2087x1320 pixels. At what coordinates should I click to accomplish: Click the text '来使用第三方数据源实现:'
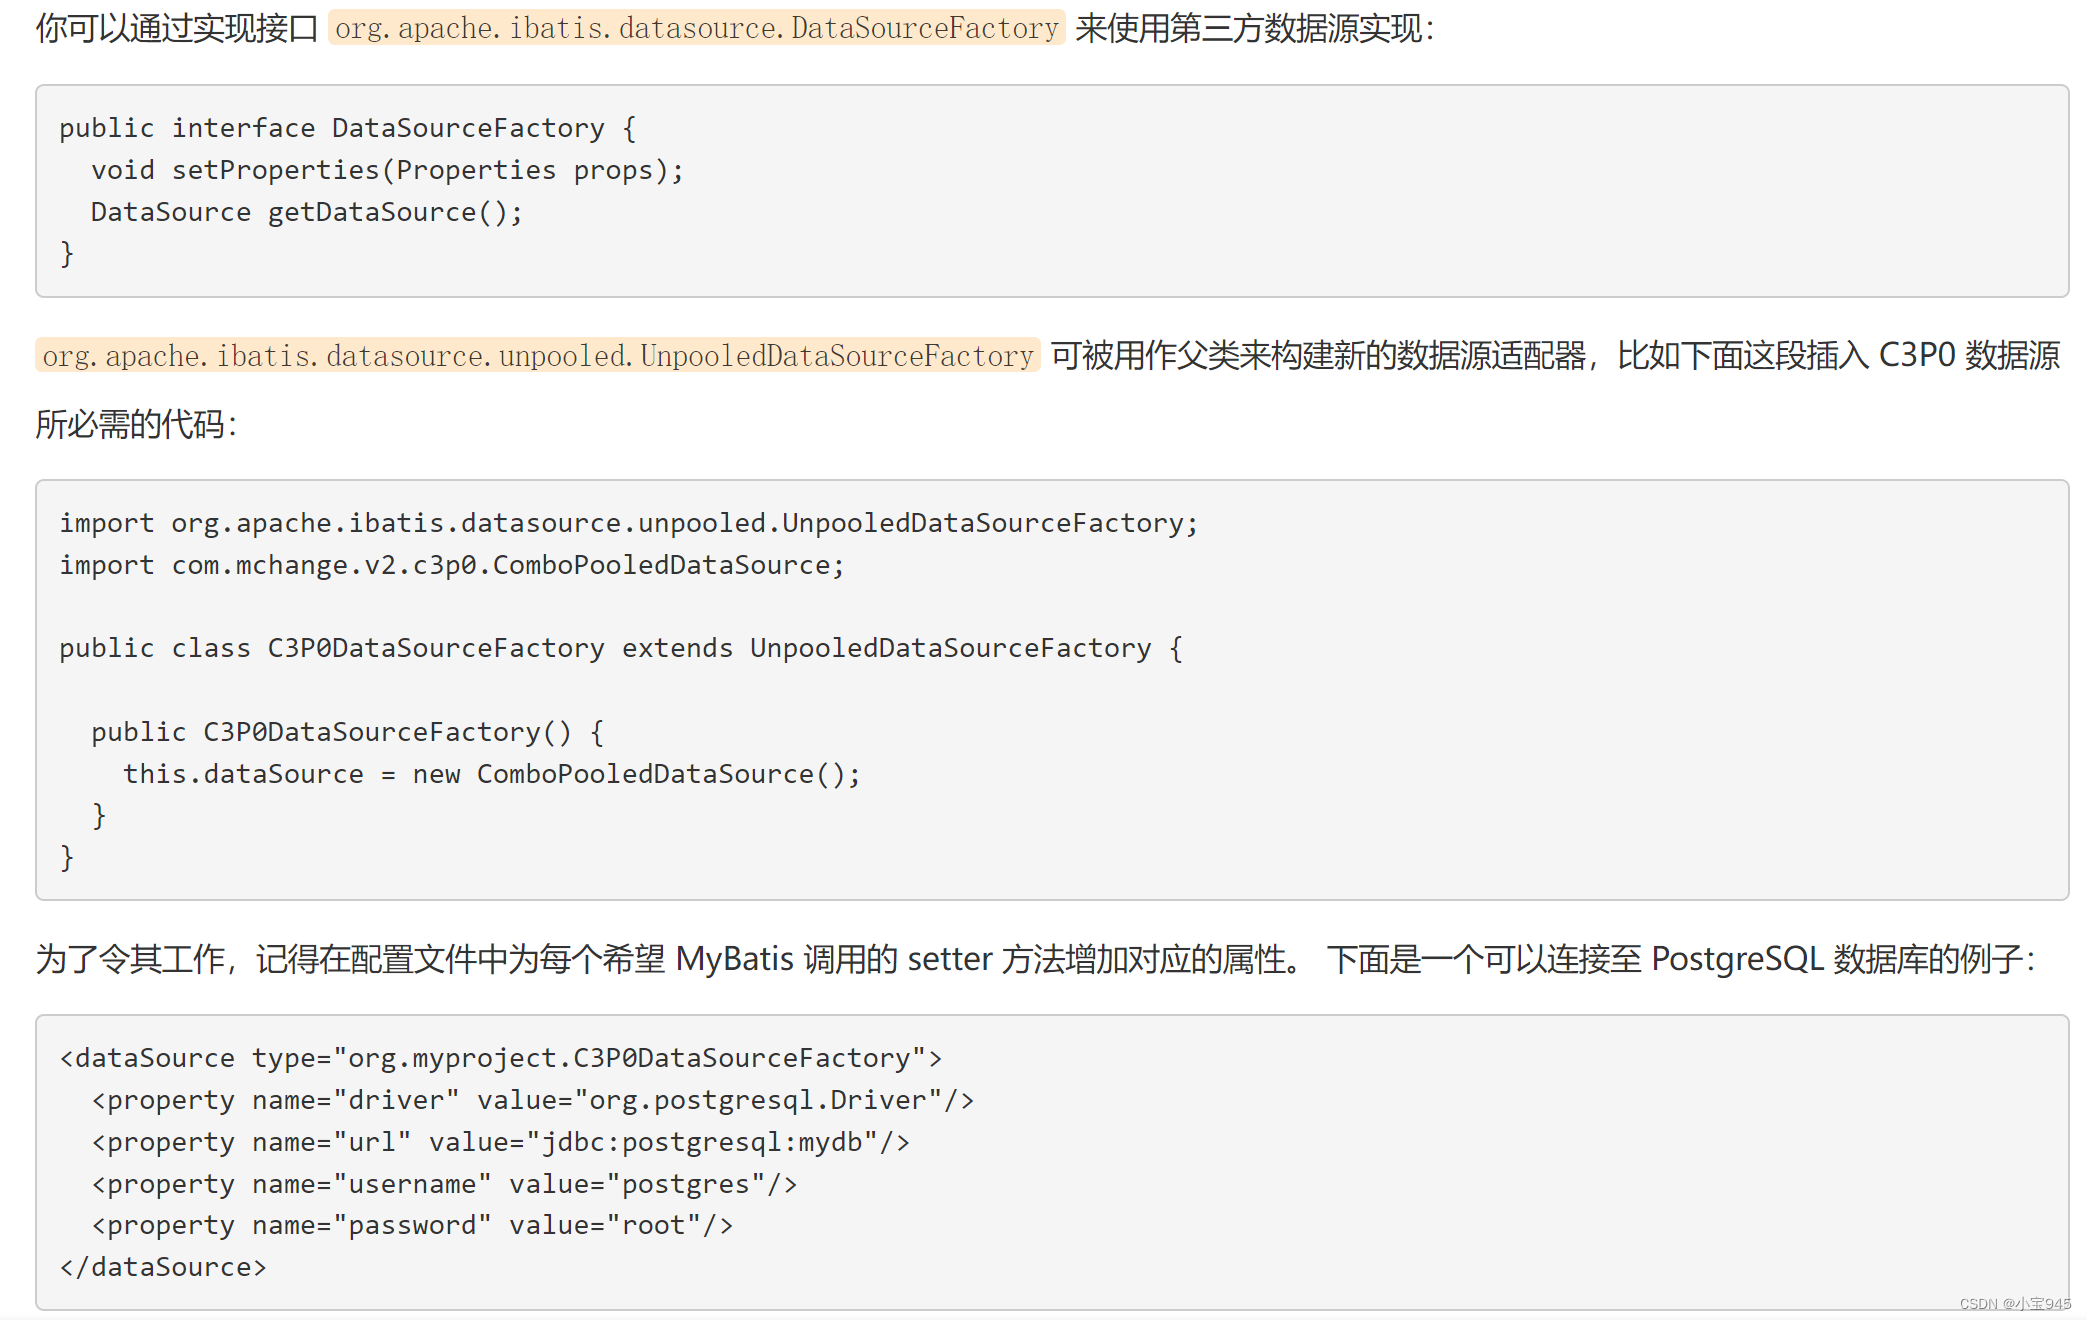click(x=1255, y=28)
